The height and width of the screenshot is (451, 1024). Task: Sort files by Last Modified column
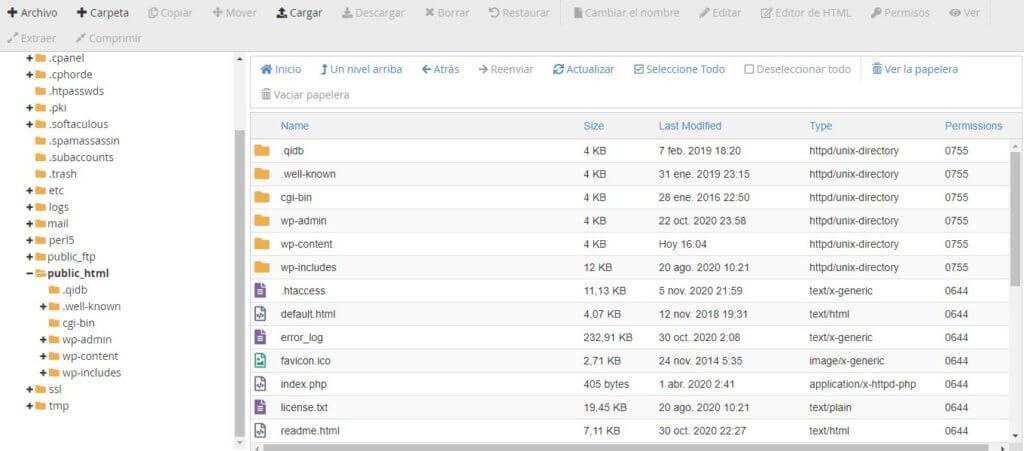click(689, 126)
